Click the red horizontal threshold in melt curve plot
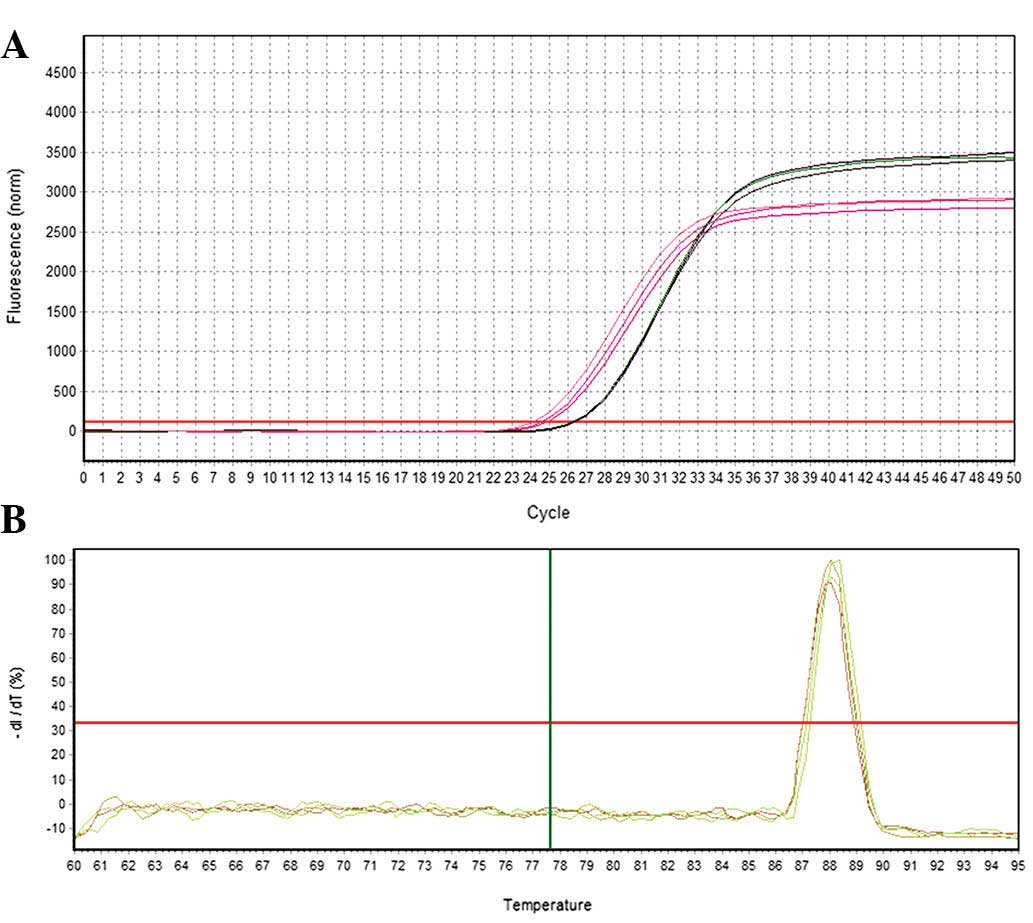The height and width of the screenshot is (923, 1033). pos(300,722)
